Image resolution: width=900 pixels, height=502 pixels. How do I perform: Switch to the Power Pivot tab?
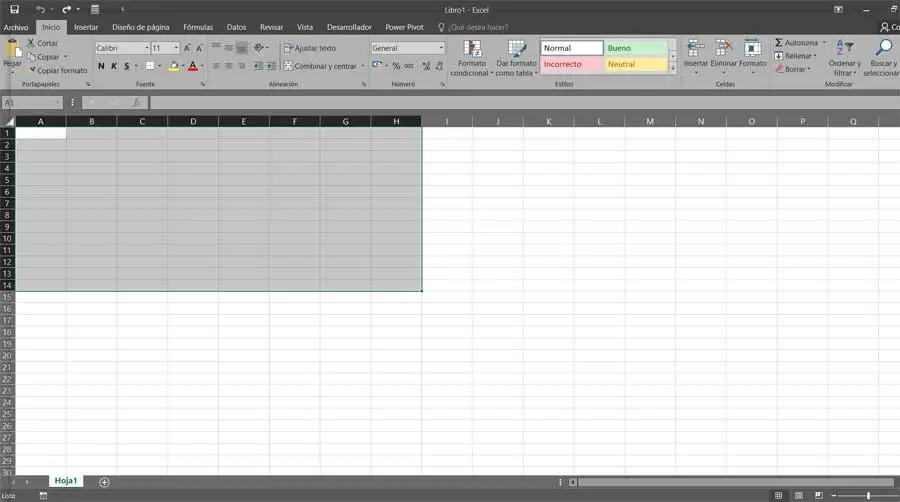(x=404, y=27)
